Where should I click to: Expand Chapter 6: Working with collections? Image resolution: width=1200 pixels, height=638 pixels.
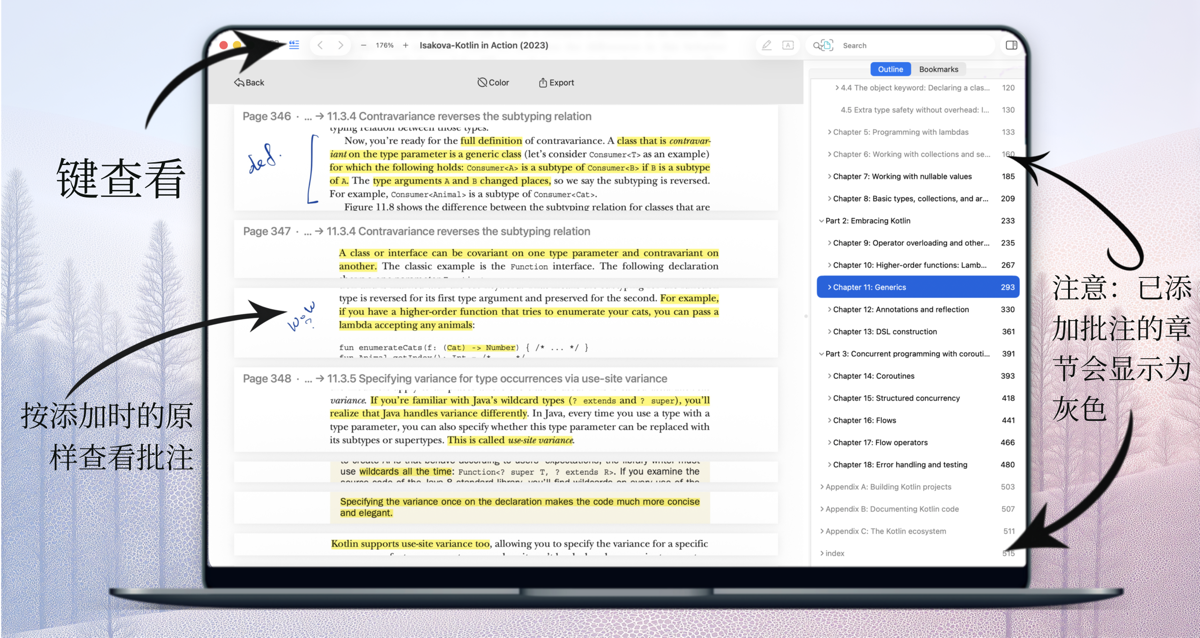tap(829, 154)
